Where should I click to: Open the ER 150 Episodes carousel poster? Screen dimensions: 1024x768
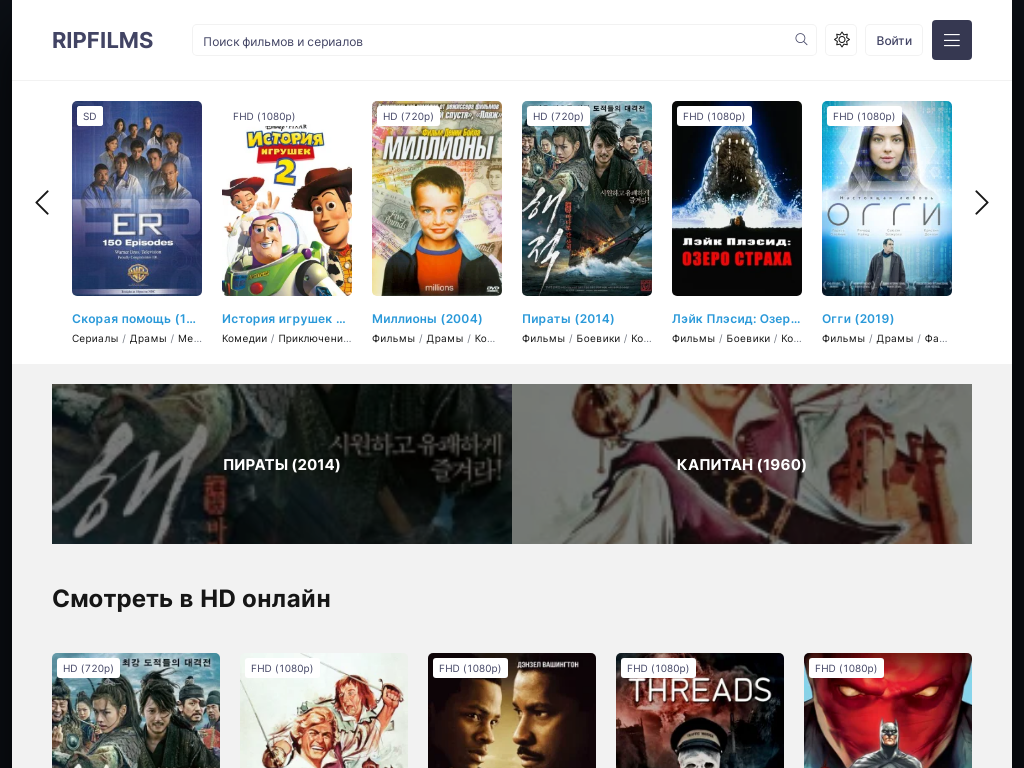136,199
